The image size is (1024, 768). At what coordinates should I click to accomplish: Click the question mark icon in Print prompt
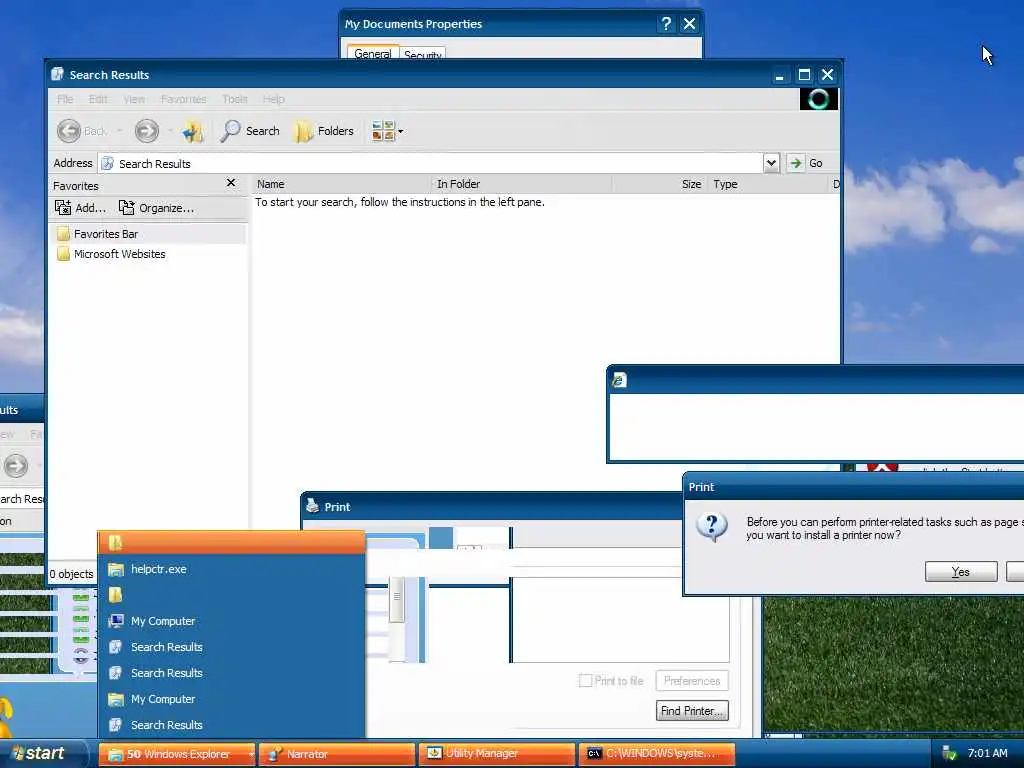[712, 527]
